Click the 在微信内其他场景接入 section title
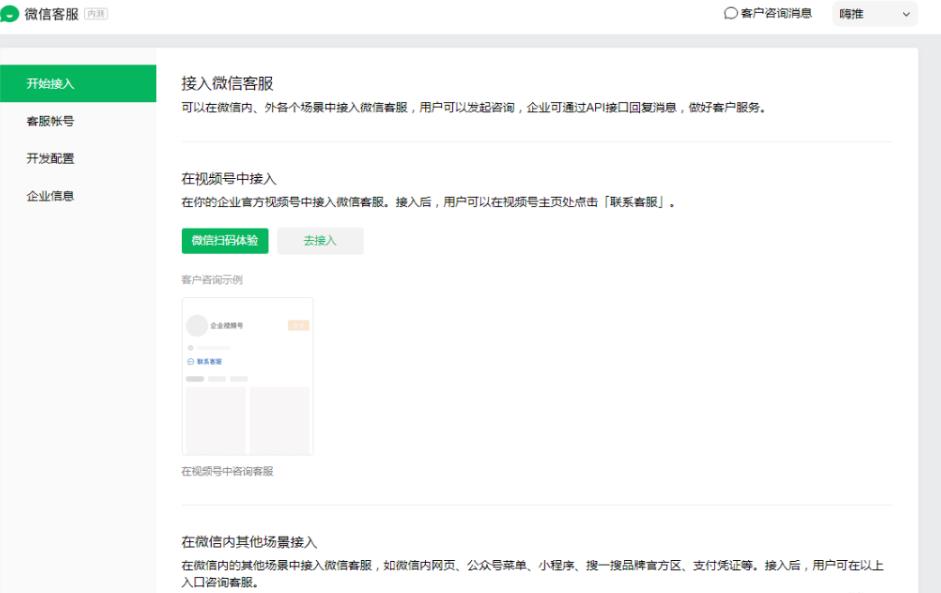941x593 pixels. 249,542
